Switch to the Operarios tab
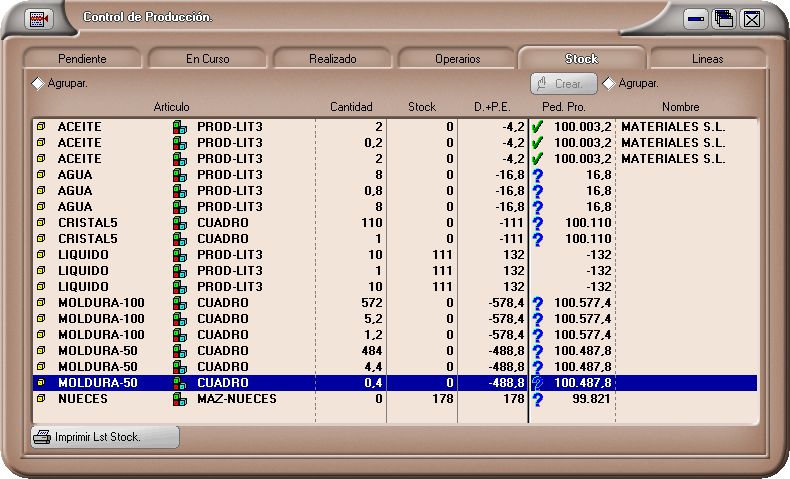This screenshot has height=479, width=790. click(x=457, y=59)
